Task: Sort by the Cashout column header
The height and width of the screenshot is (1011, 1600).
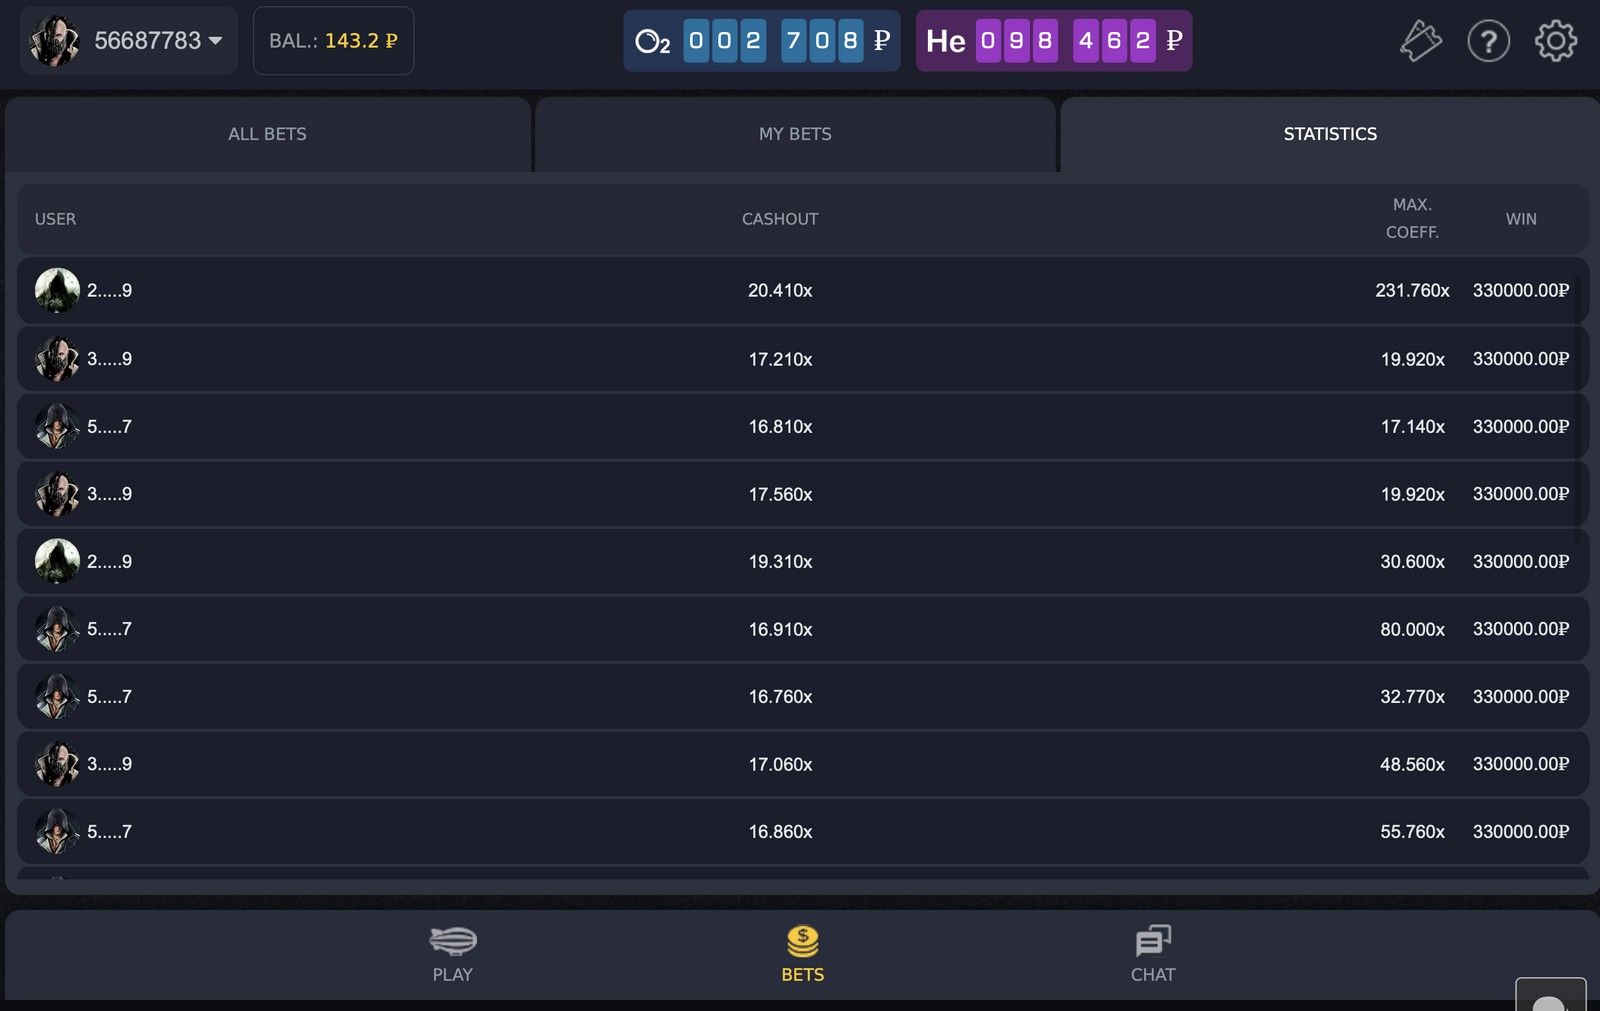Action: [x=780, y=219]
